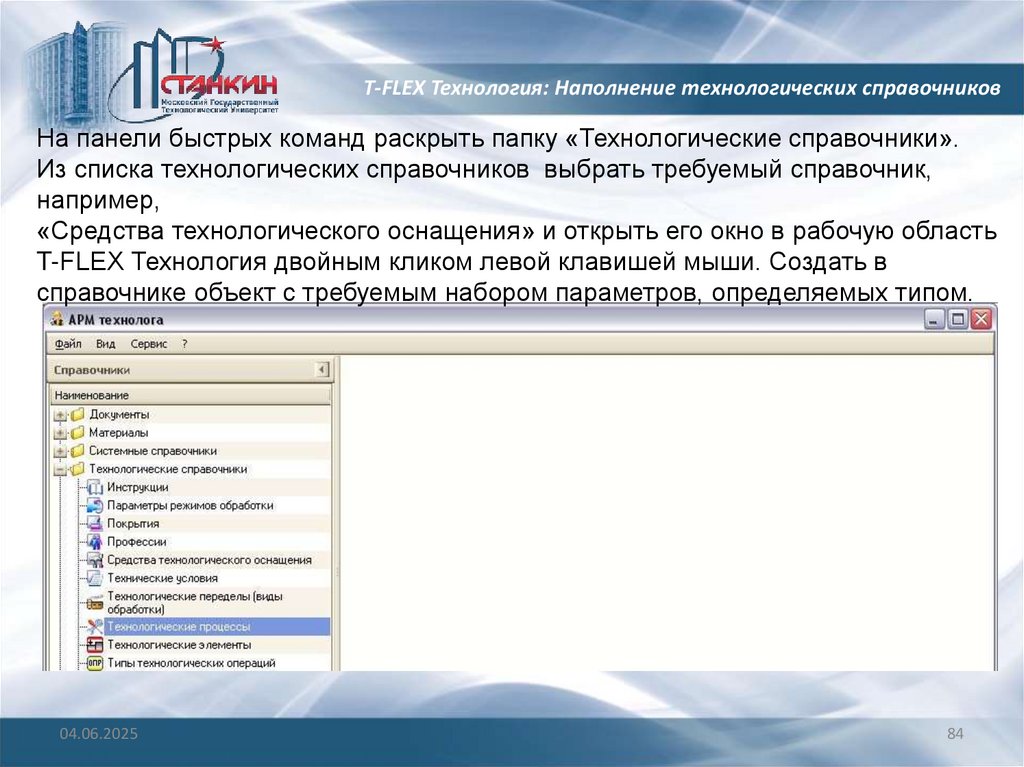Select the Профессии reference

tap(136, 542)
